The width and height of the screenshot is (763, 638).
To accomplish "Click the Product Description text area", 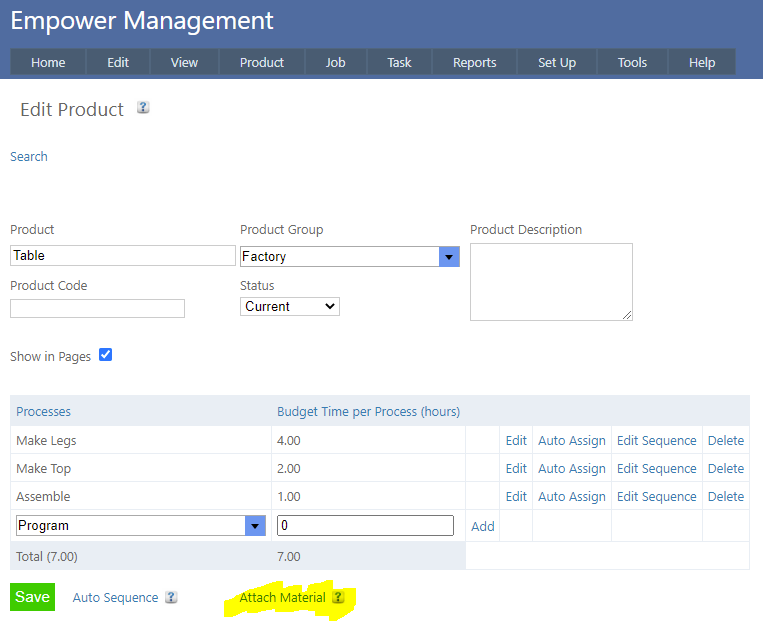I will point(550,281).
